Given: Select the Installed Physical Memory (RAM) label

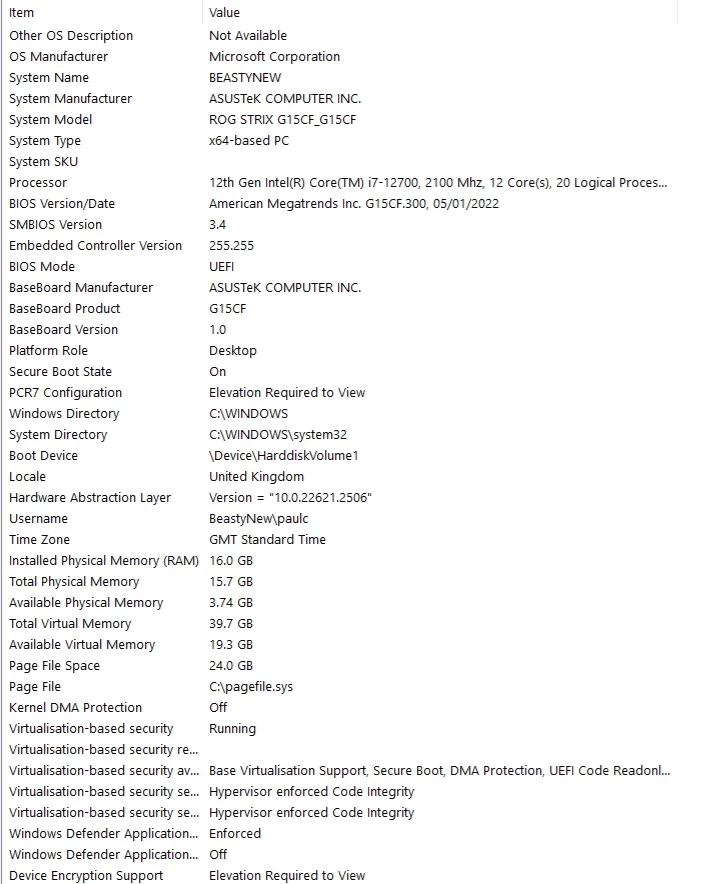Looking at the screenshot, I should point(104,561).
